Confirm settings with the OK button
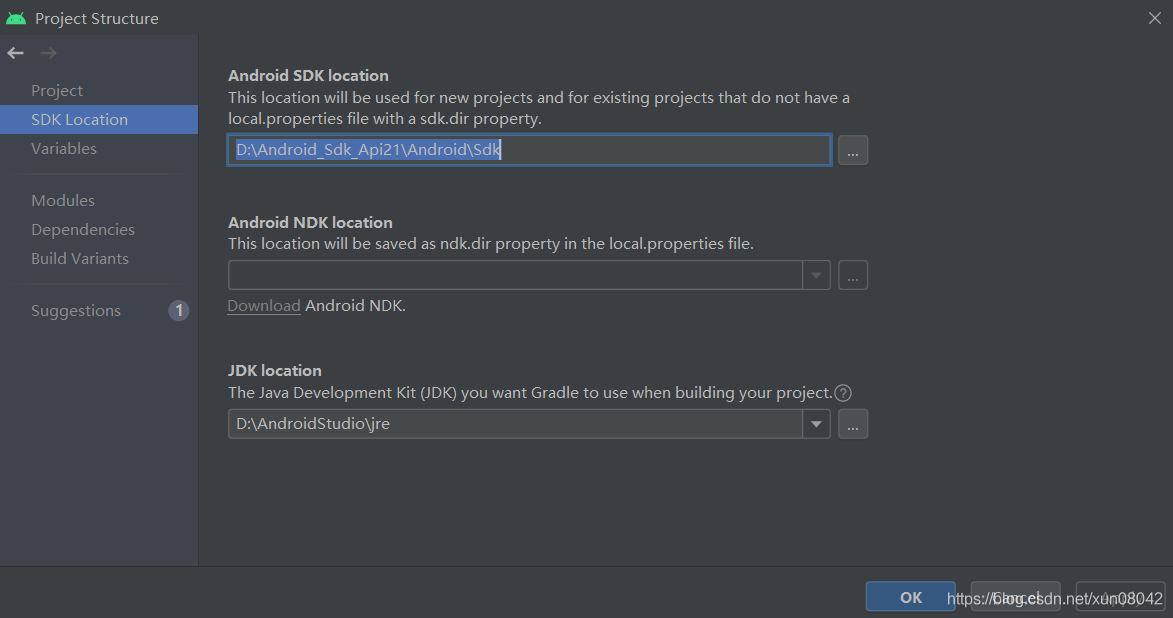Screen dimensions: 1173x618 pos(910,596)
